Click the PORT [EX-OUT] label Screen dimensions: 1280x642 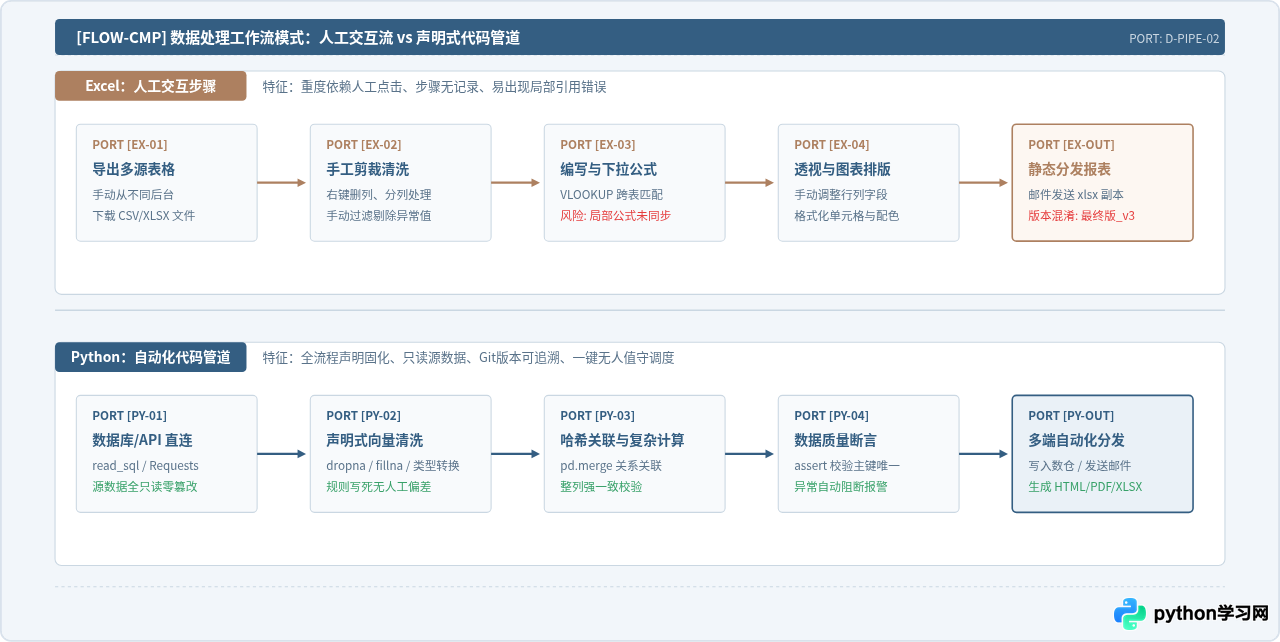[1071, 145]
